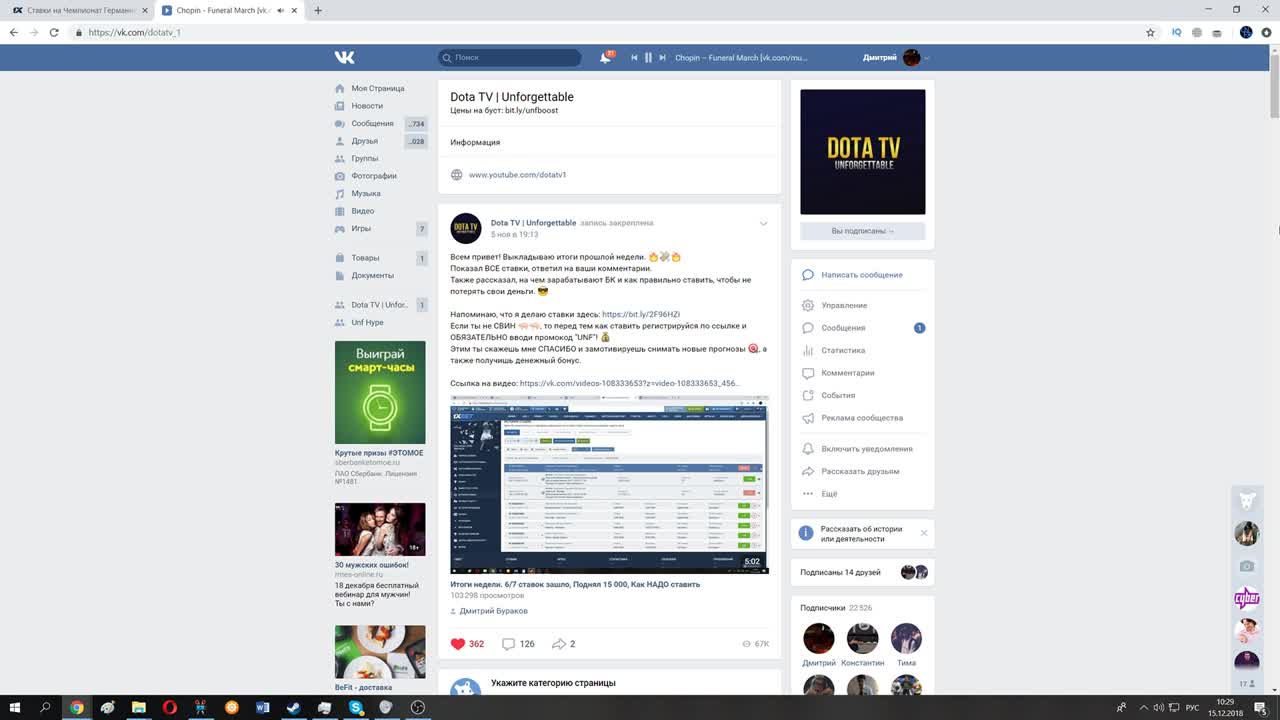
Task: Skip to previous track in header player
Action: 634,58
